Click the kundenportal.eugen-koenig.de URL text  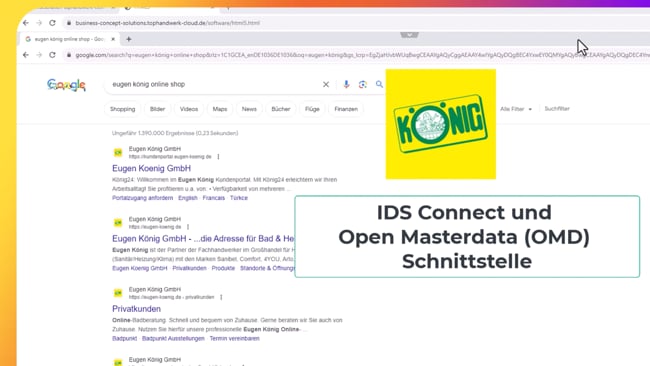[x=170, y=157]
